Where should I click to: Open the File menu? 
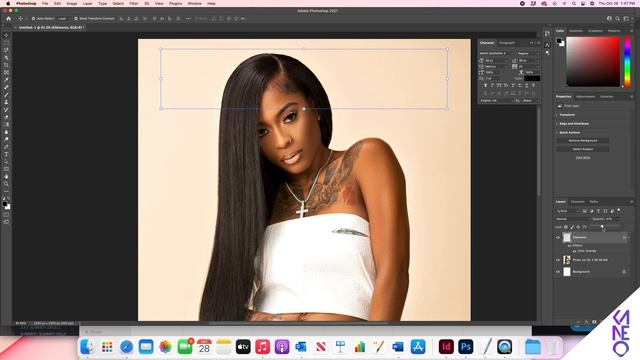pyautogui.click(x=45, y=3)
